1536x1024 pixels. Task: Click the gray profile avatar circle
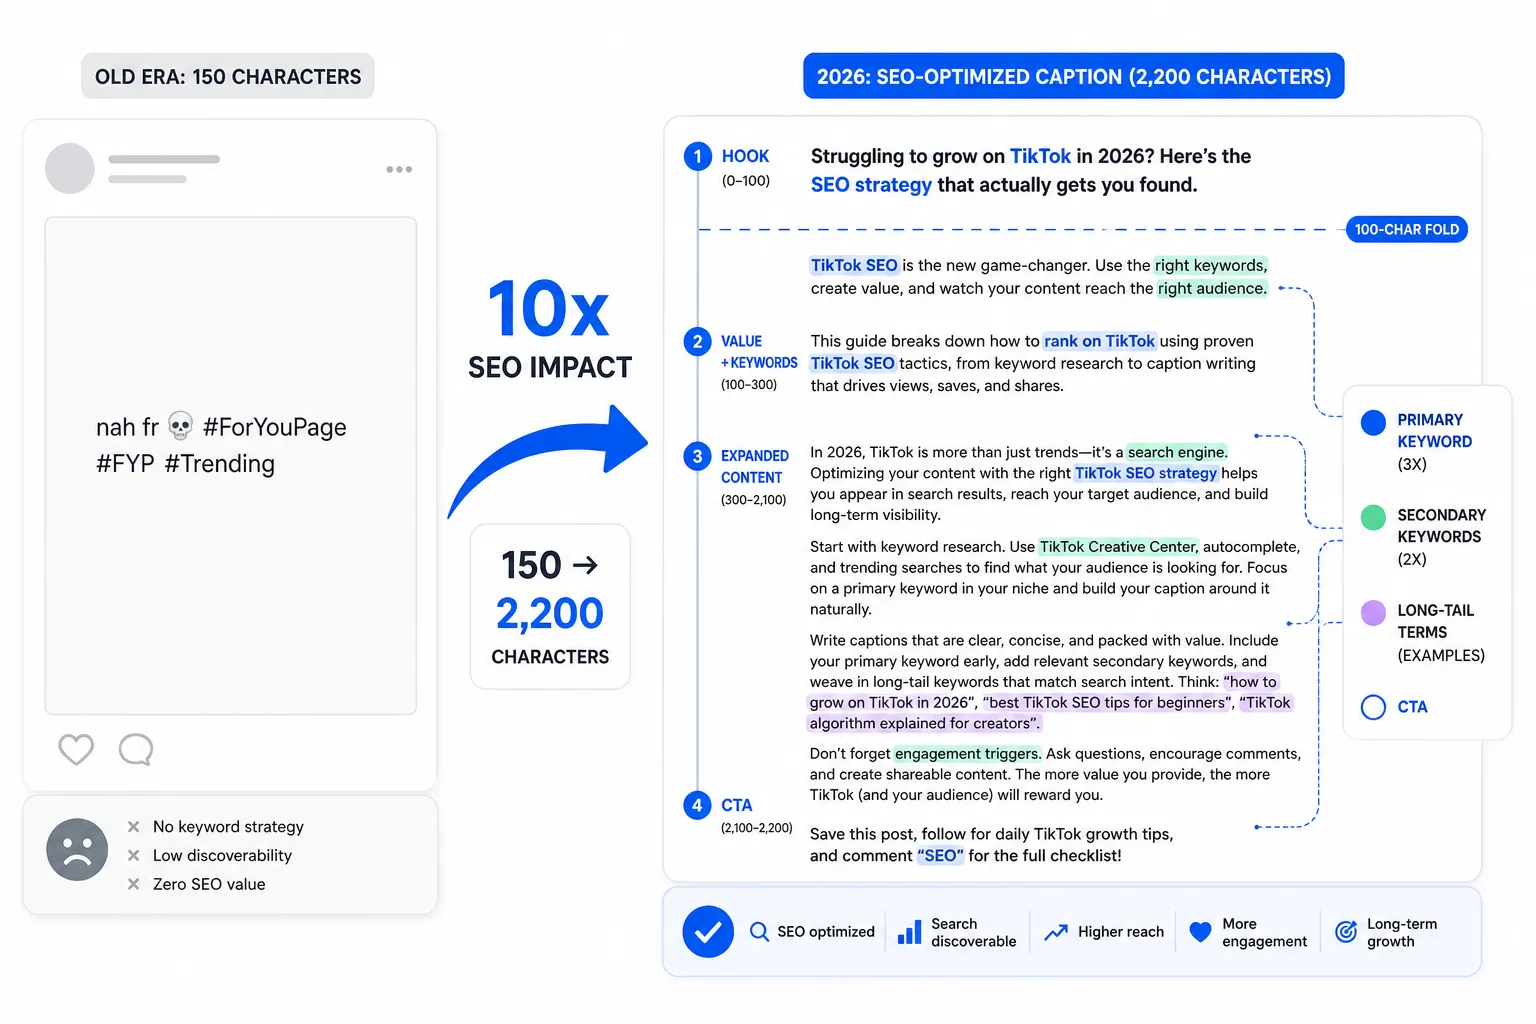coord(70,168)
